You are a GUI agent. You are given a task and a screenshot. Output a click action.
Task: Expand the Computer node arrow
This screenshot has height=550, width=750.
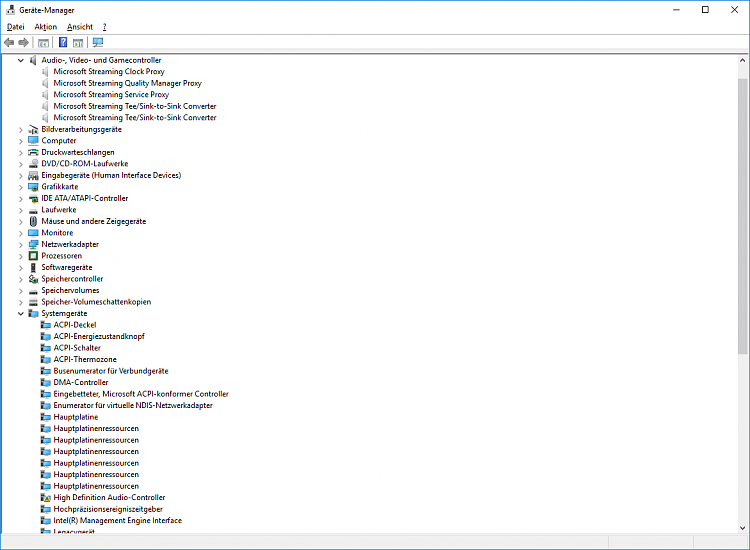[x=21, y=141]
